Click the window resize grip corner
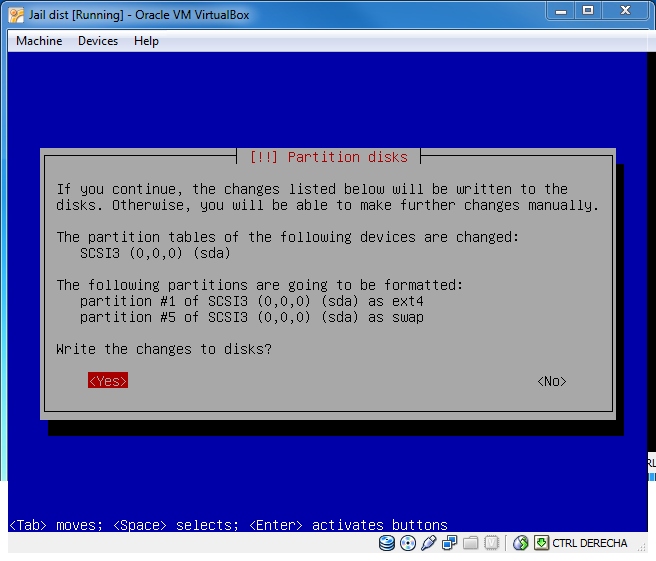This screenshot has width=656, height=561. pyautogui.click(x=642, y=547)
